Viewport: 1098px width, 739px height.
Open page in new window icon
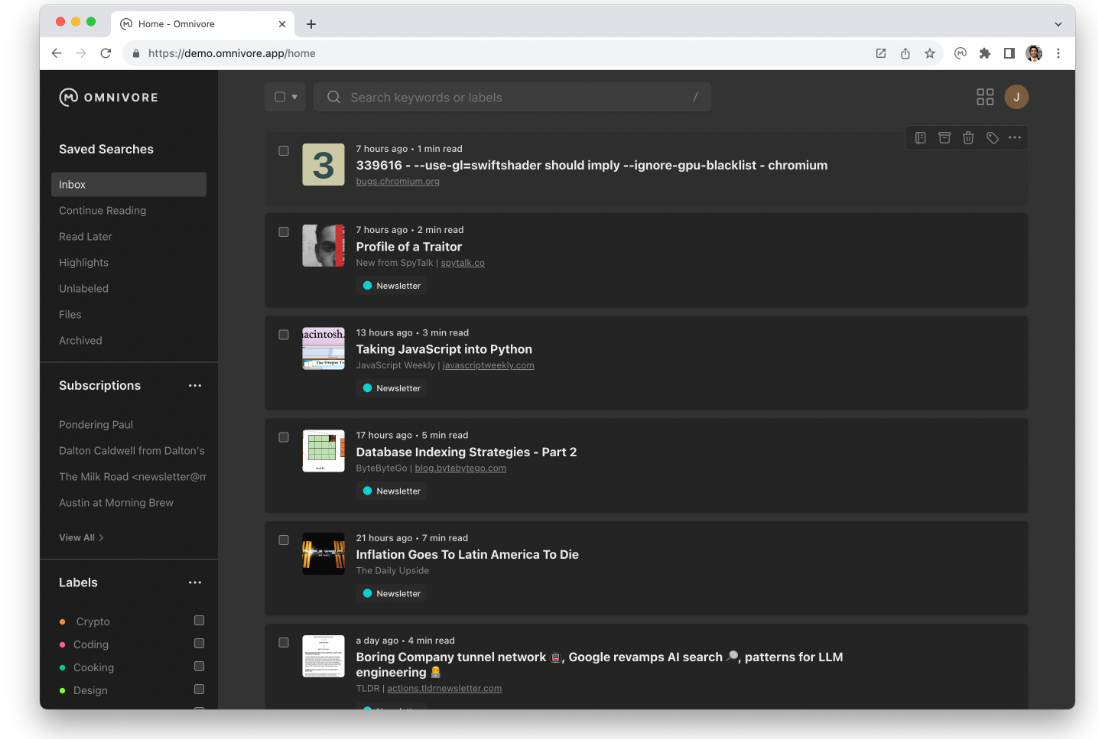coord(881,53)
